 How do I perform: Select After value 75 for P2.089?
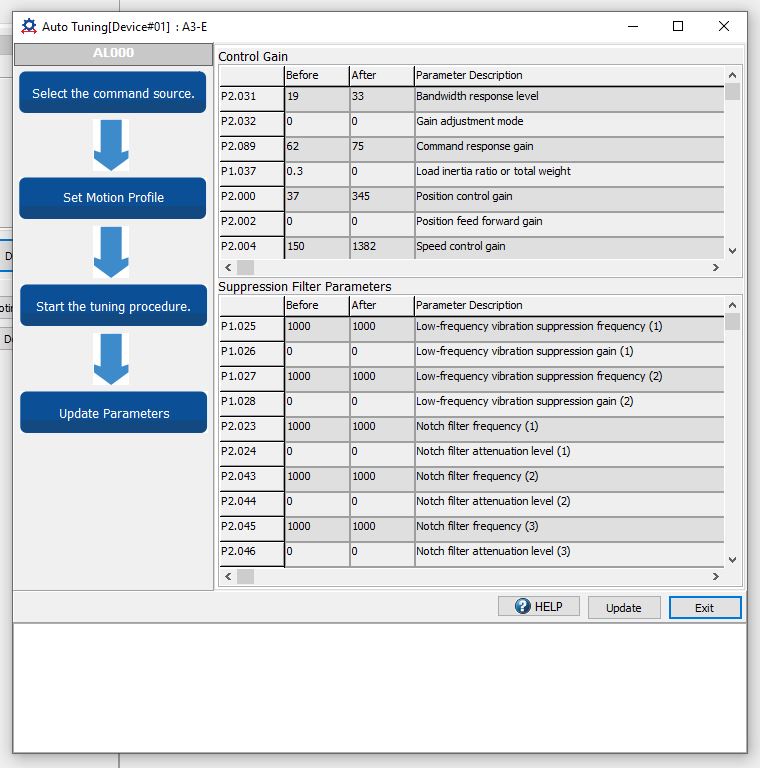pyautogui.click(x=381, y=148)
